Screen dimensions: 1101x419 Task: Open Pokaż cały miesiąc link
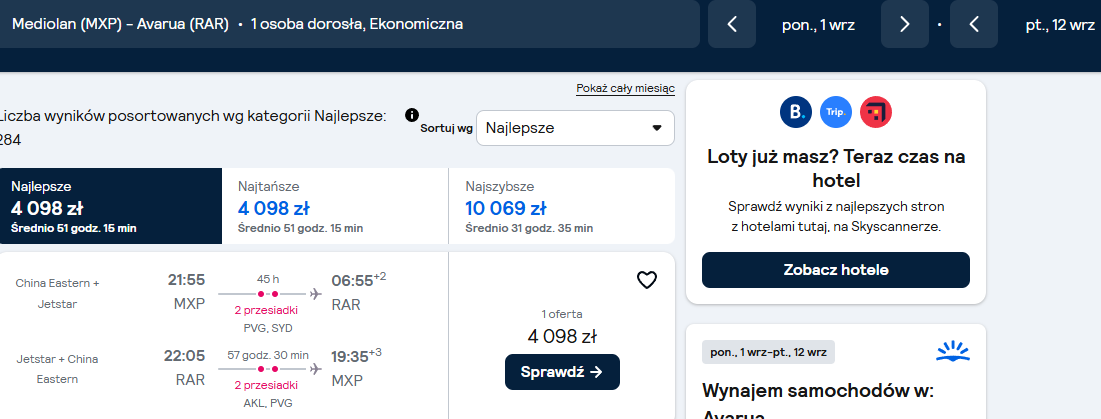coord(626,88)
